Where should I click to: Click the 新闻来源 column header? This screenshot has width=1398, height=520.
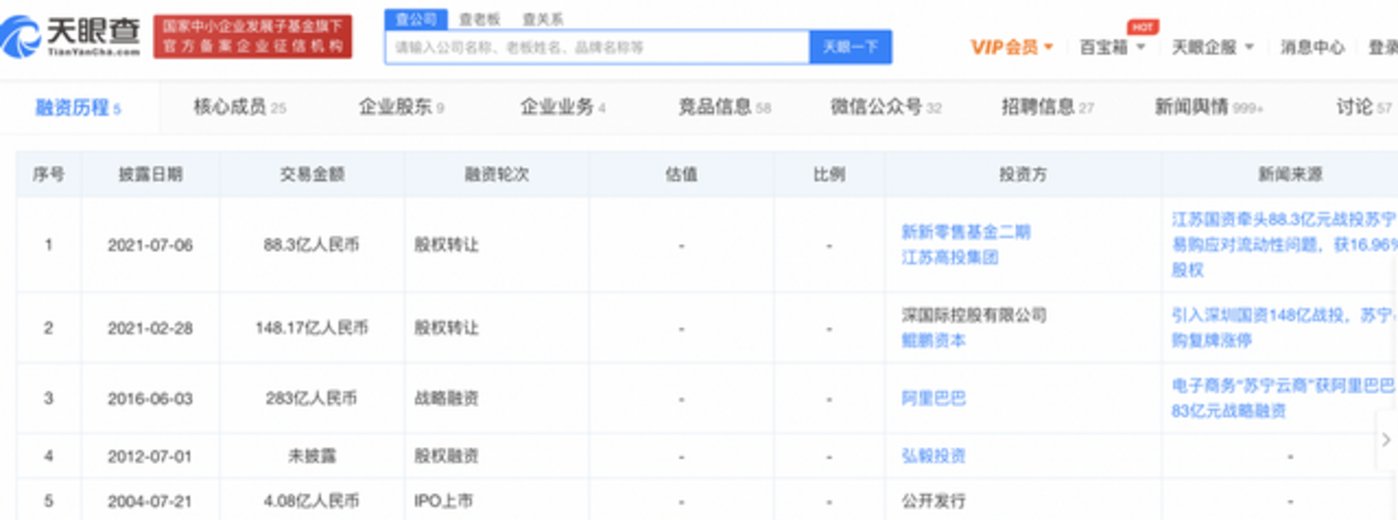(1290, 174)
